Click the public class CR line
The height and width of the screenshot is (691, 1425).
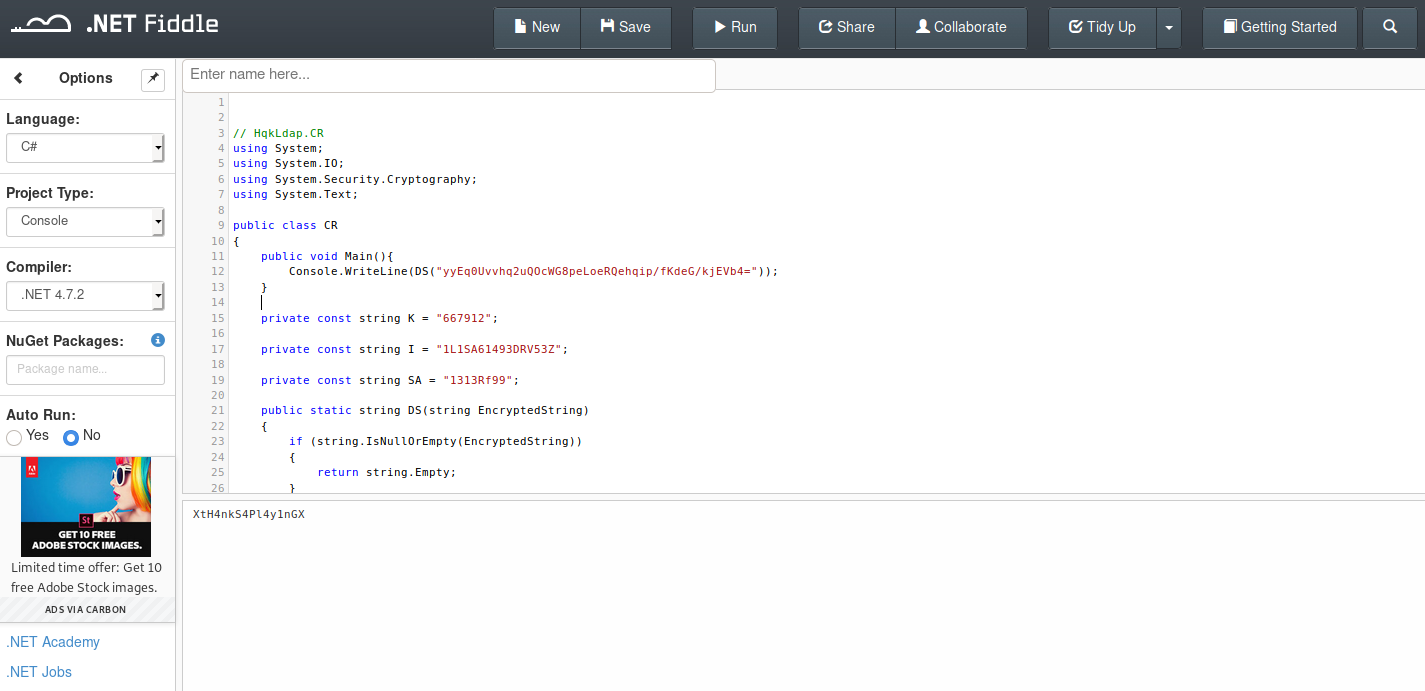[285, 225]
